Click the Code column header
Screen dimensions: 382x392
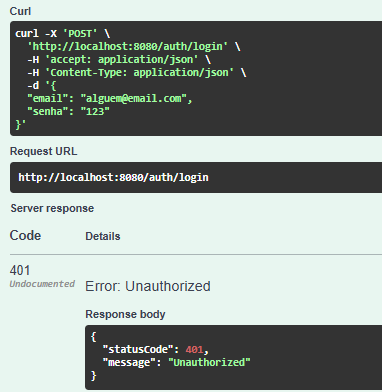(x=25, y=235)
